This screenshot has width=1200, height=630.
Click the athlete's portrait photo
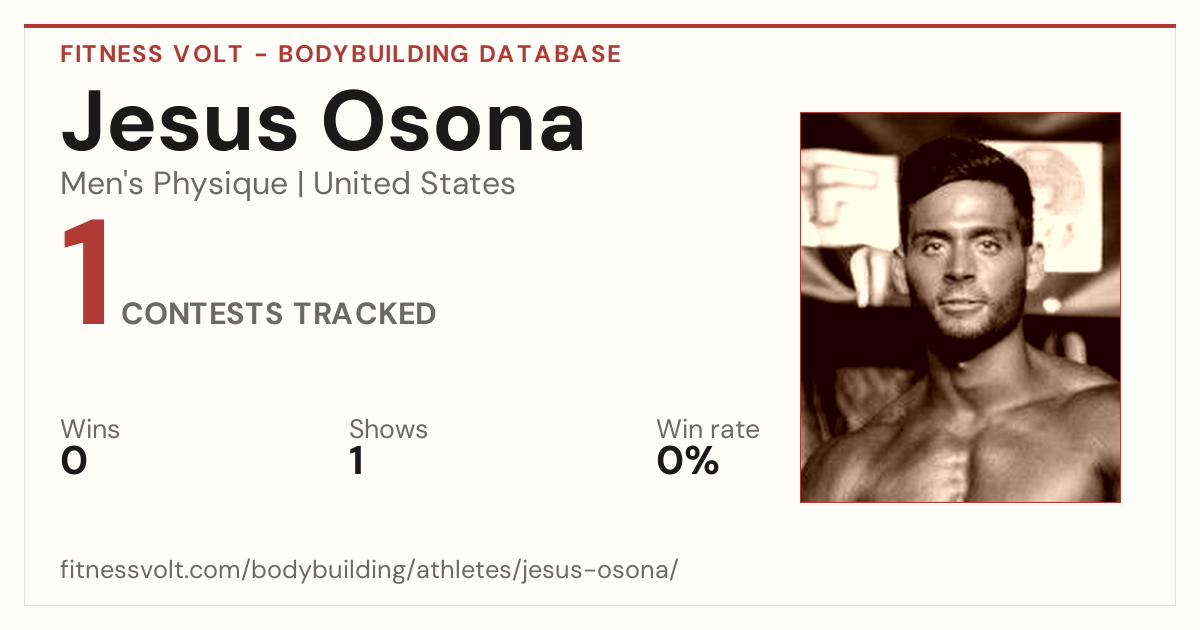point(960,307)
